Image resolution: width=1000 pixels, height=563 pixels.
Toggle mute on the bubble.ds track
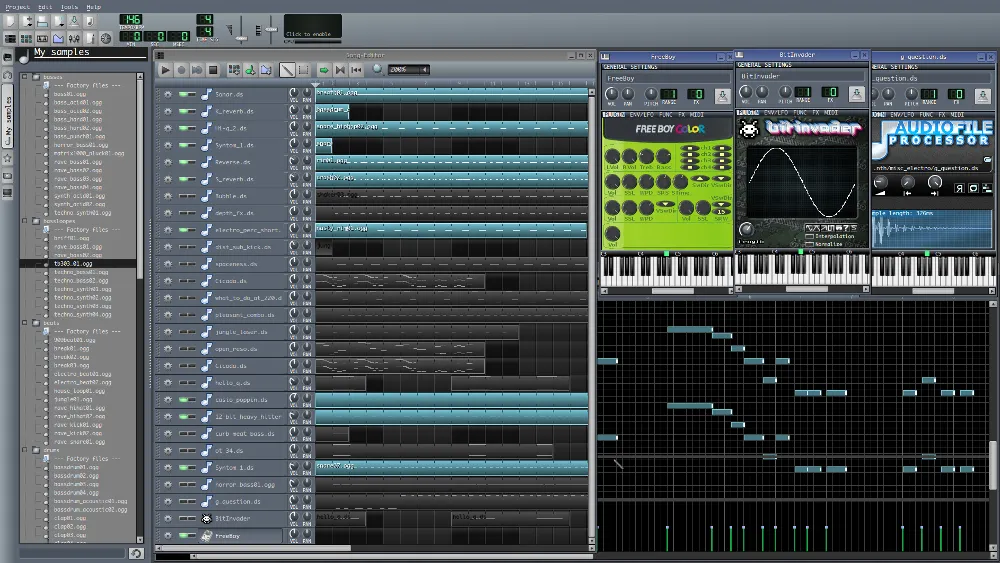pos(183,196)
